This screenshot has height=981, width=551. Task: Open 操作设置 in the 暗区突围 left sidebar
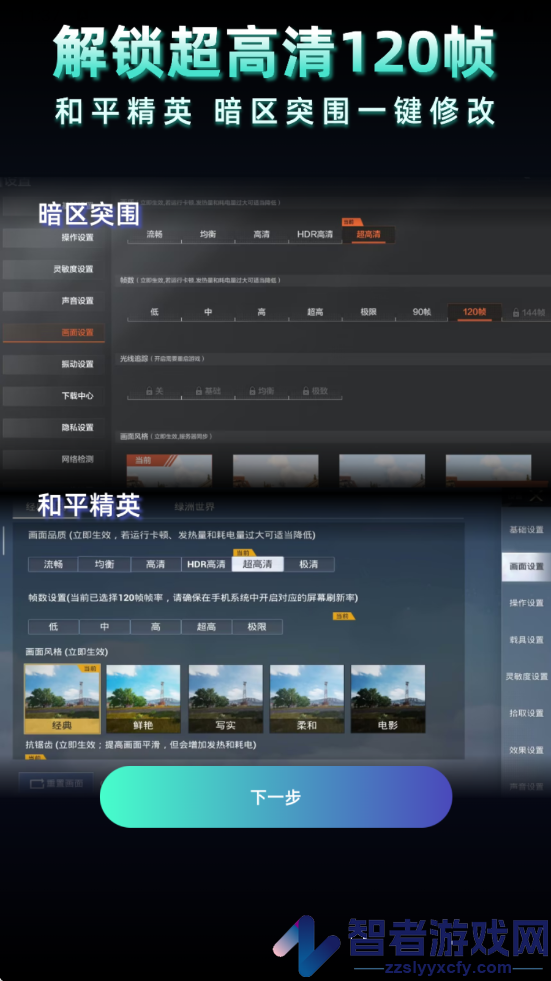click(54, 237)
